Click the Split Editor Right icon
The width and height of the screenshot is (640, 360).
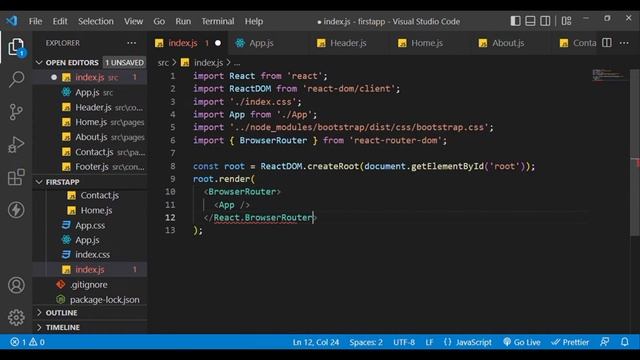click(x=607, y=42)
